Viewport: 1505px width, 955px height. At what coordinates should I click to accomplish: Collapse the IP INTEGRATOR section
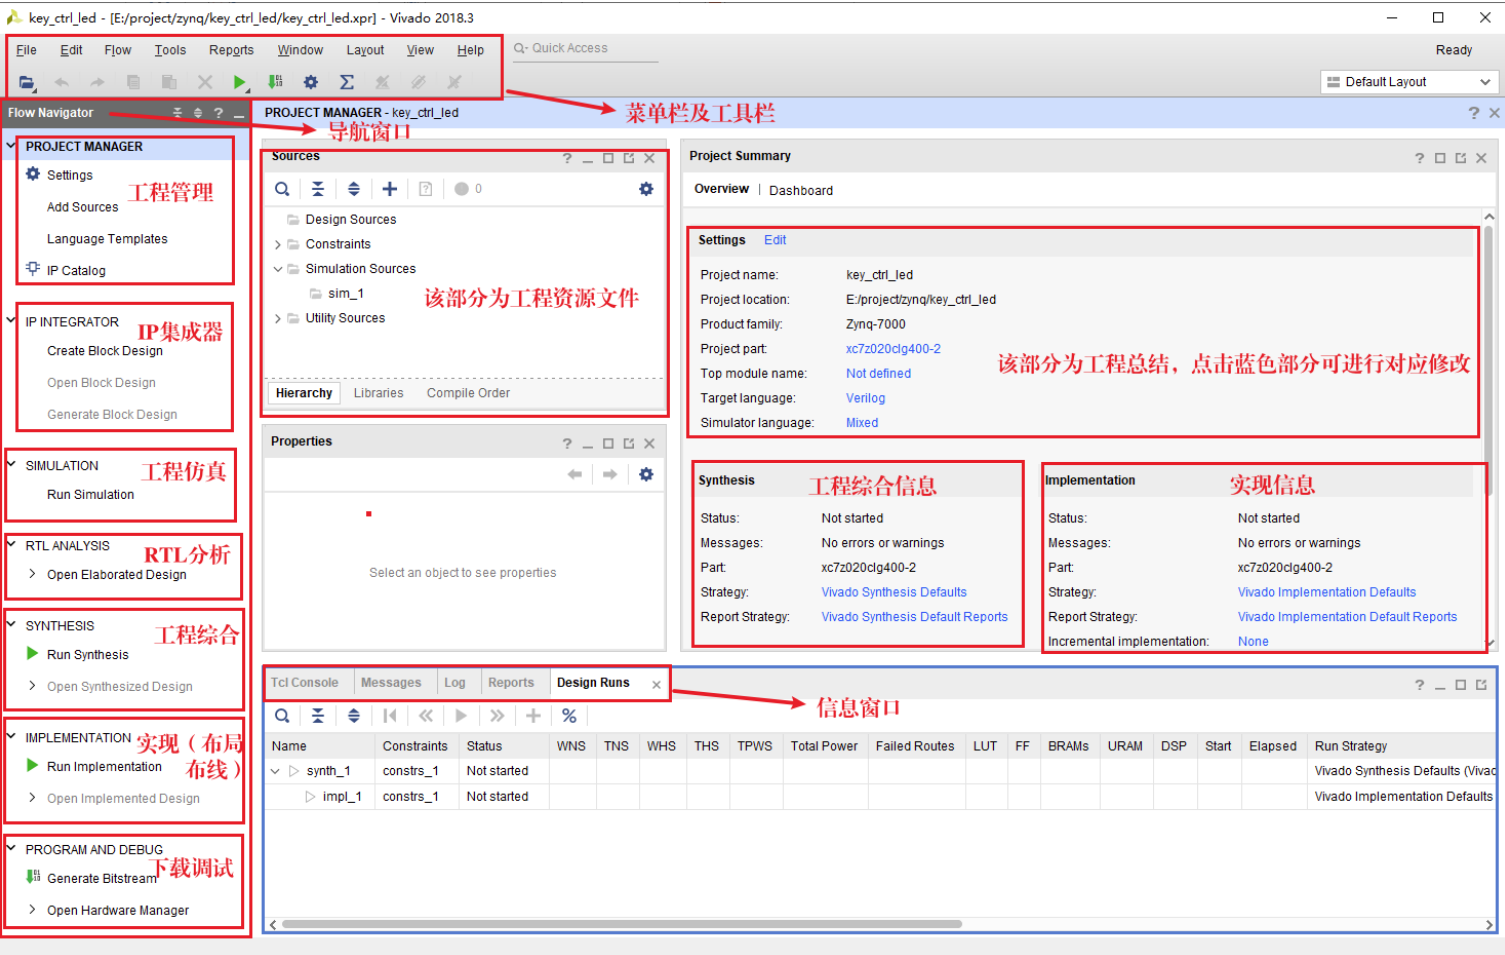tap(11, 321)
